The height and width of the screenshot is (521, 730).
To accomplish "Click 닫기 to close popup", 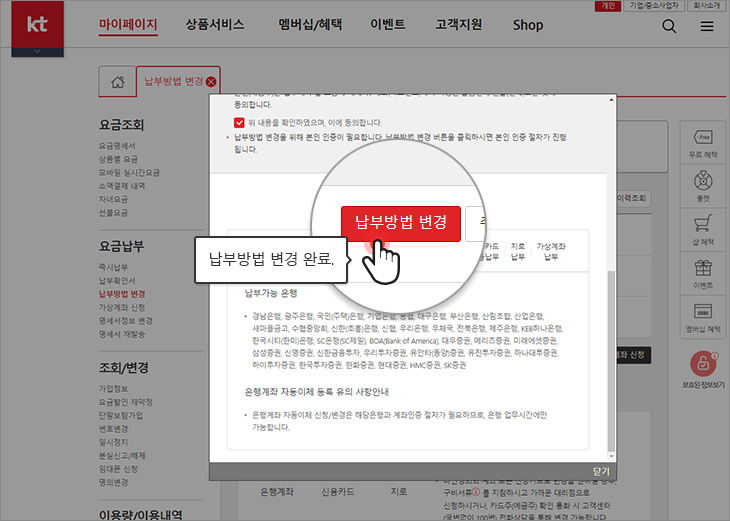I will 601,472.
